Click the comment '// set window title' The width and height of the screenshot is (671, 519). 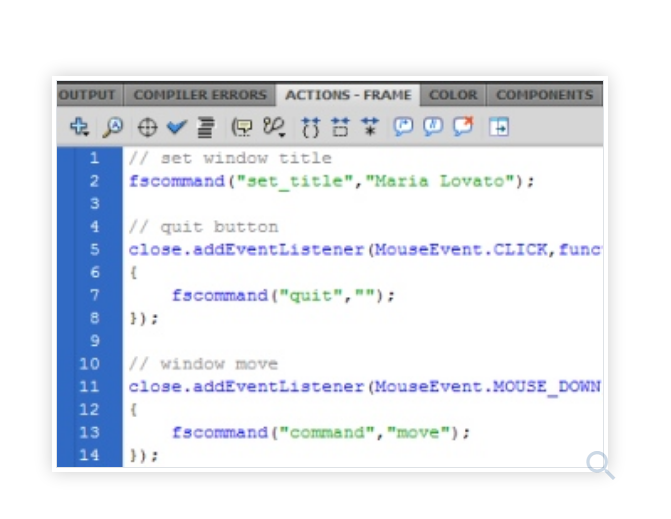(230, 158)
